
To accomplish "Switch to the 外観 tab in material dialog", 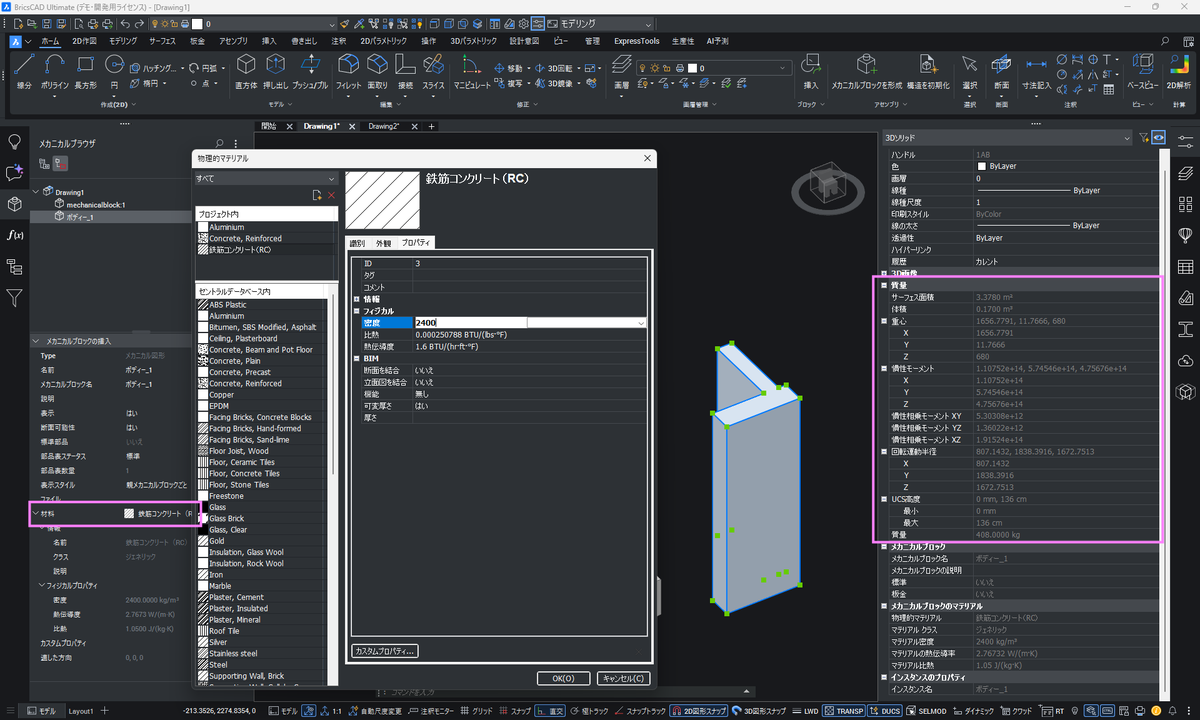I will tap(384, 243).
